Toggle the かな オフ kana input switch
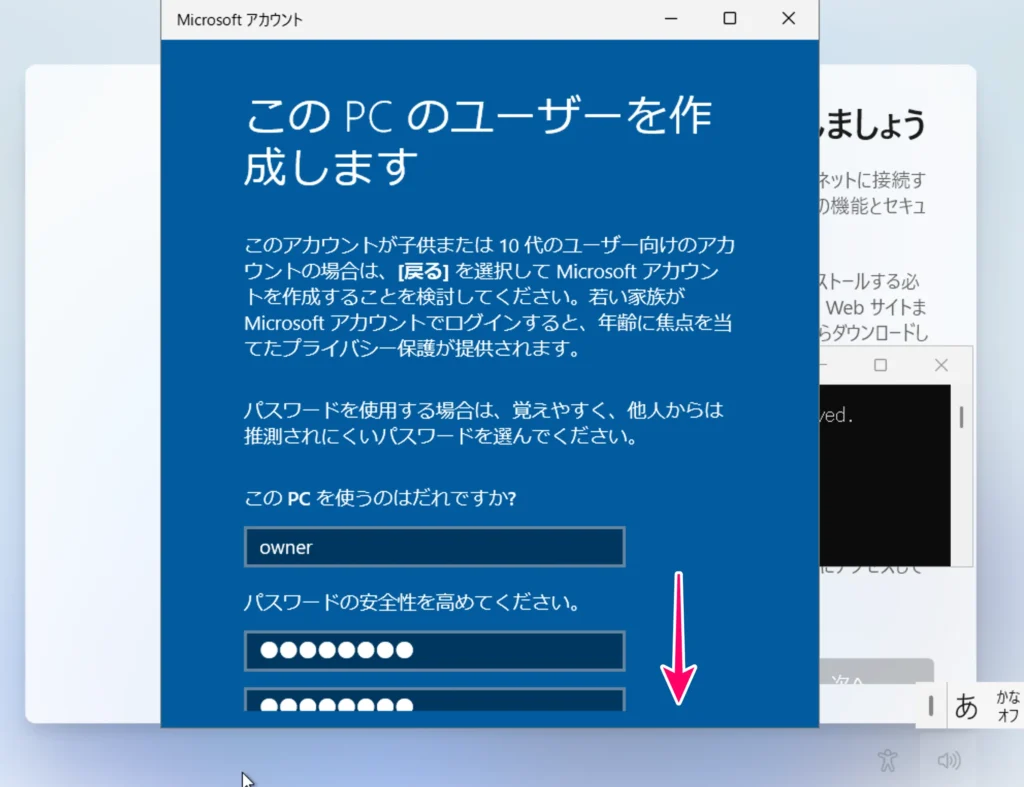This screenshot has height=787, width=1024. 1007,705
